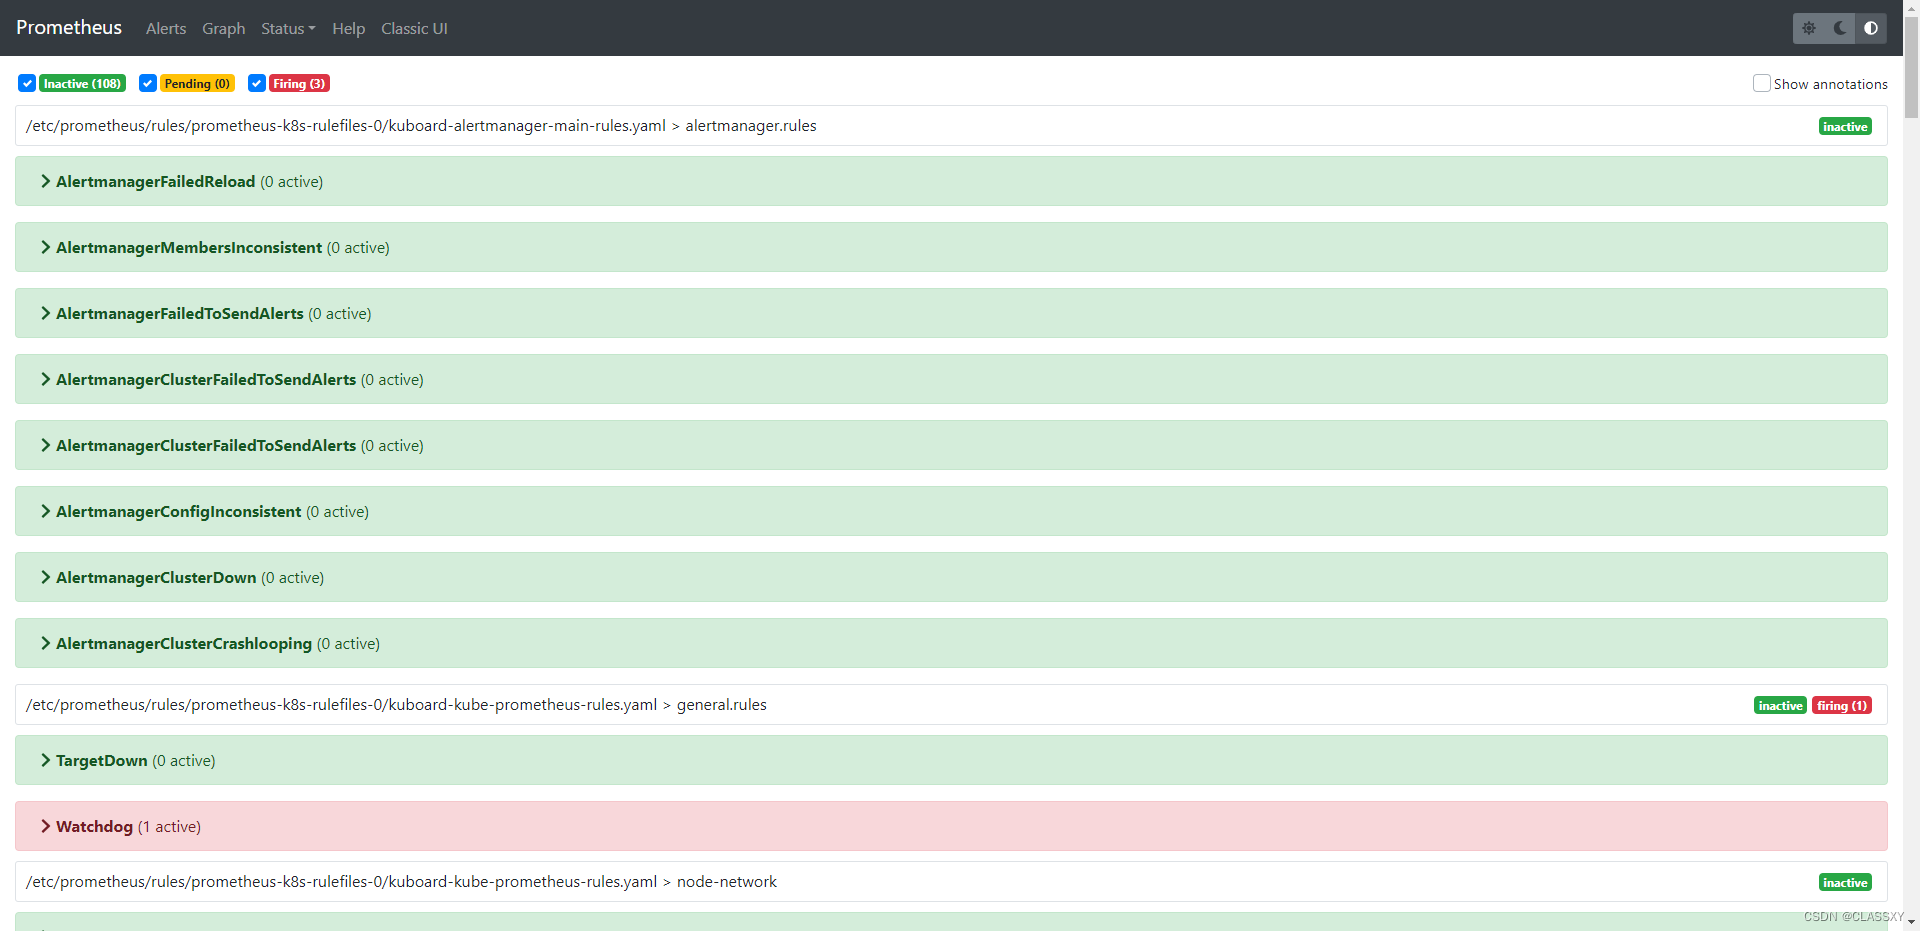The width and height of the screenshot is (1920, 931).
Task: Click the inactive badge on alertmanager.rules
Action: tap(1845, 126)
